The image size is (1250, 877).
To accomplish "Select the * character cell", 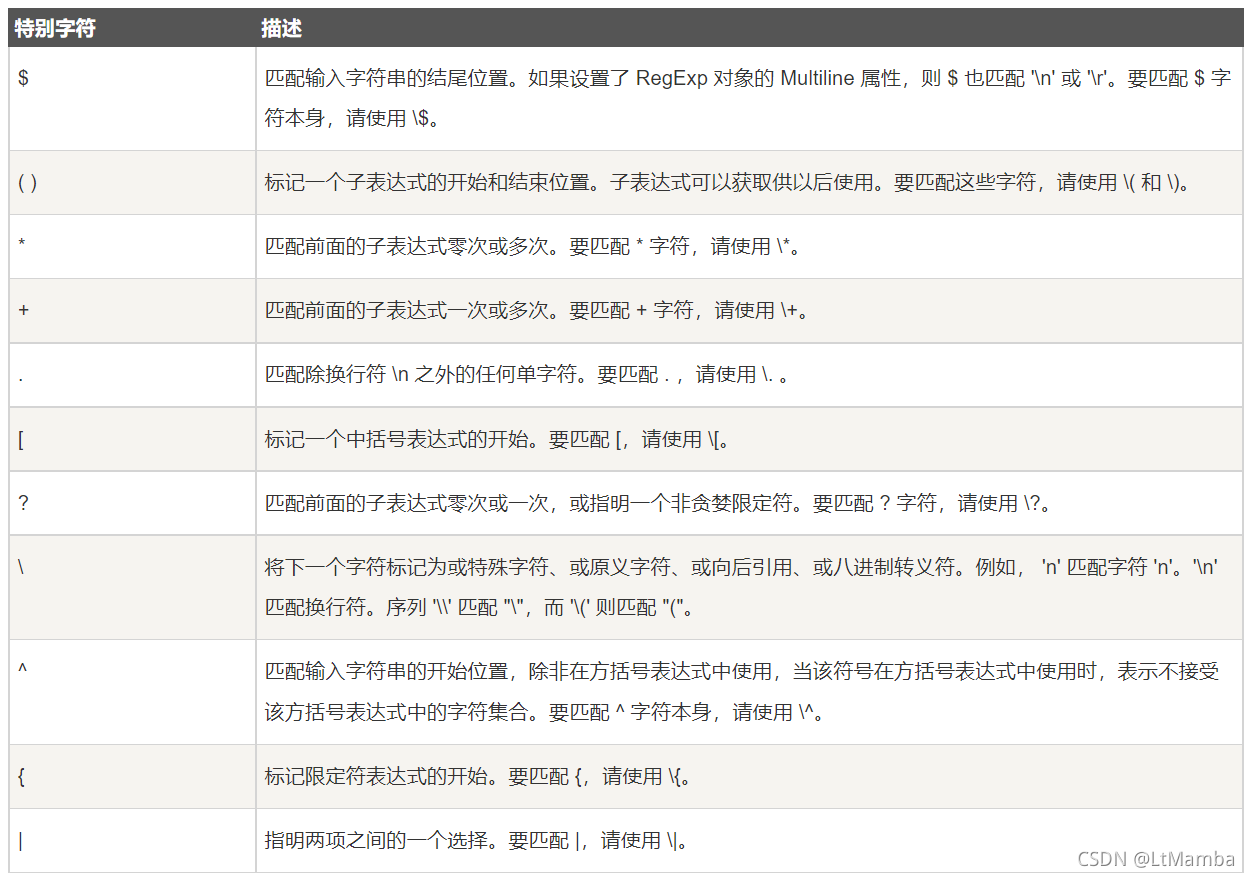I will click(x=132, y=247).
